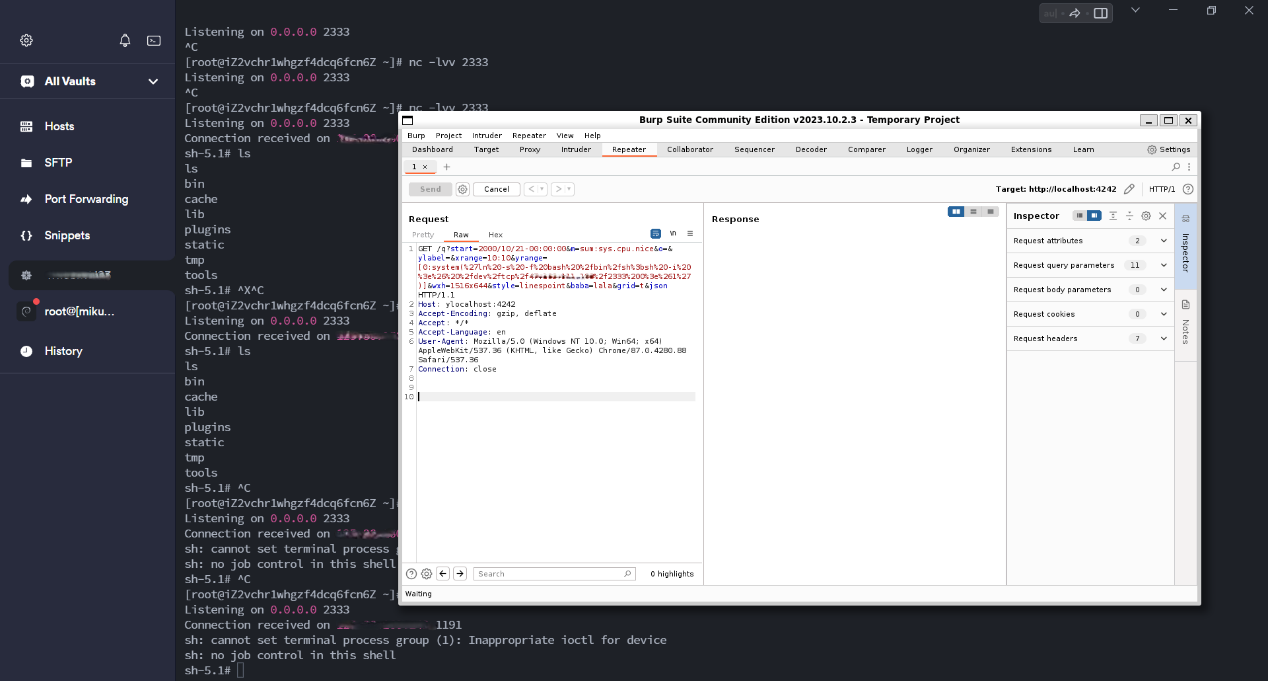
Task: Add new Repeater tab with plus icon
Action: coord(446,167)
